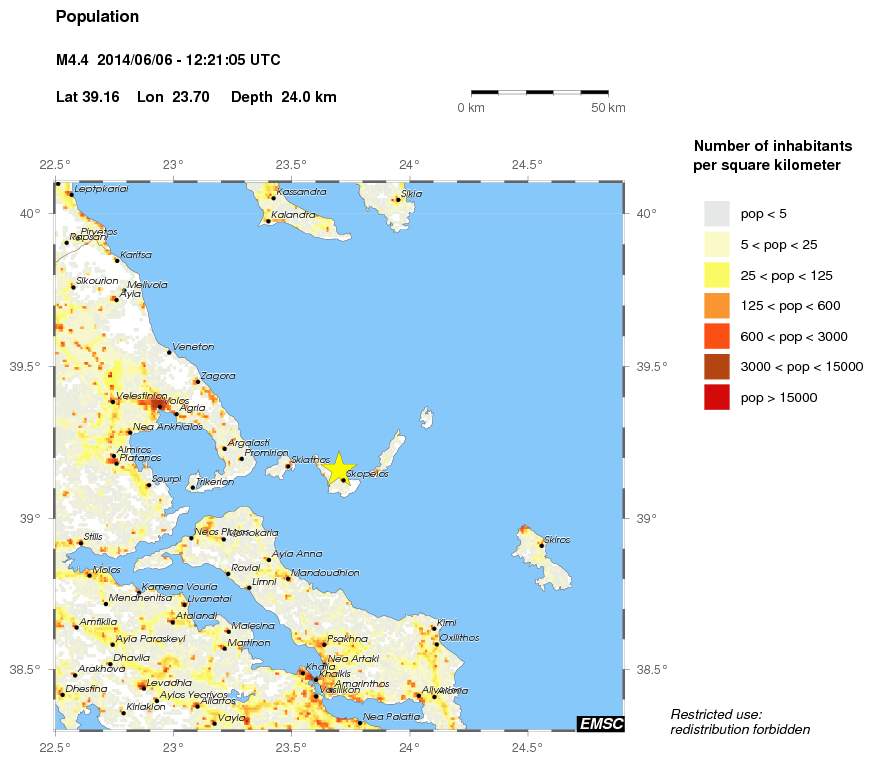This screenshot has height=762, width=873.
Task: Select the Skopelos city marker dot
Action: coord(344,480)
